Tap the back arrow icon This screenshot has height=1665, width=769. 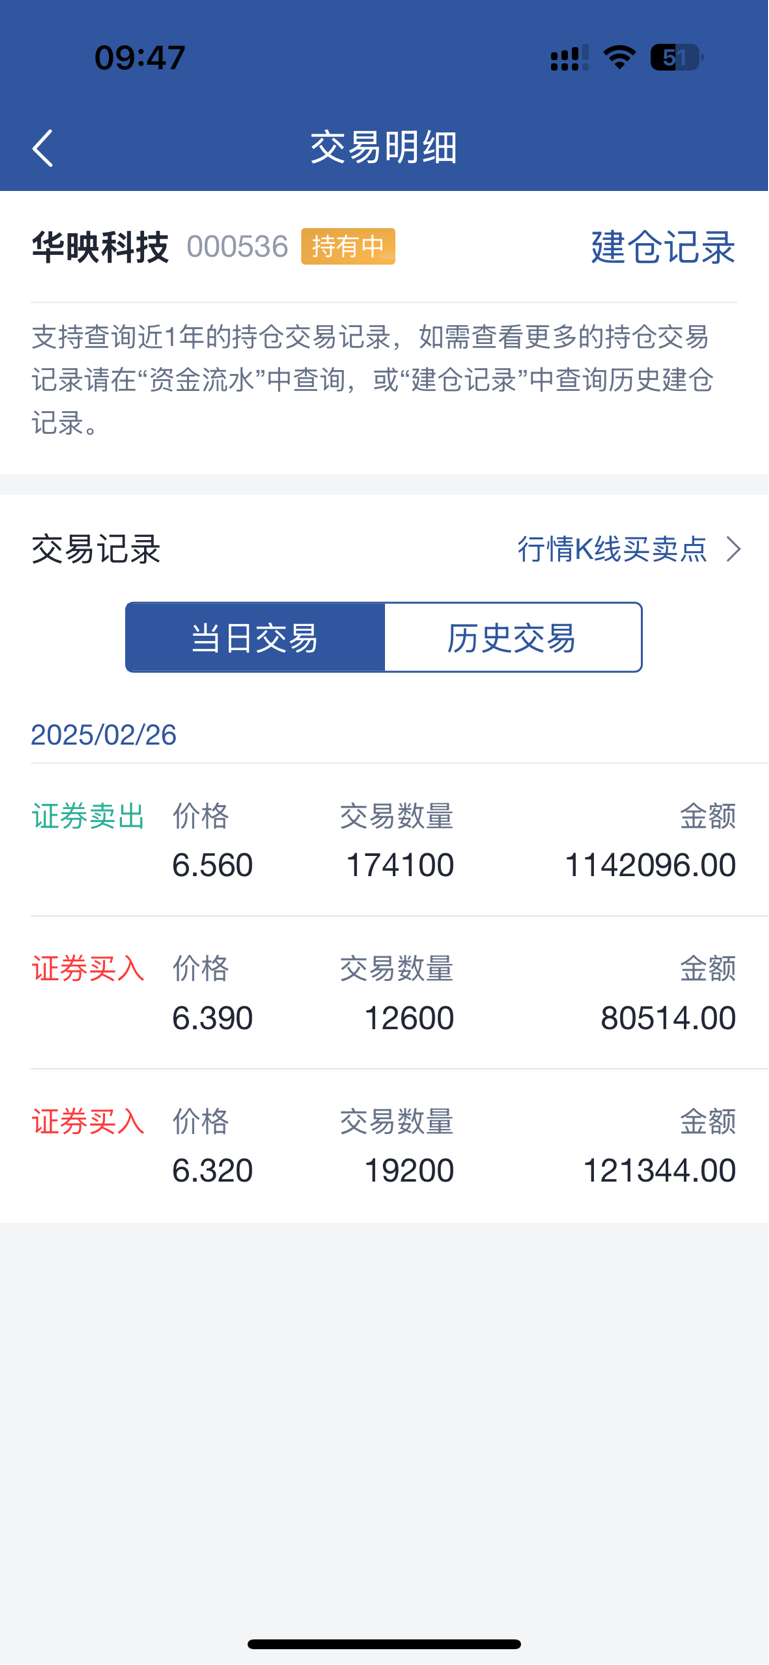(43, 148)
